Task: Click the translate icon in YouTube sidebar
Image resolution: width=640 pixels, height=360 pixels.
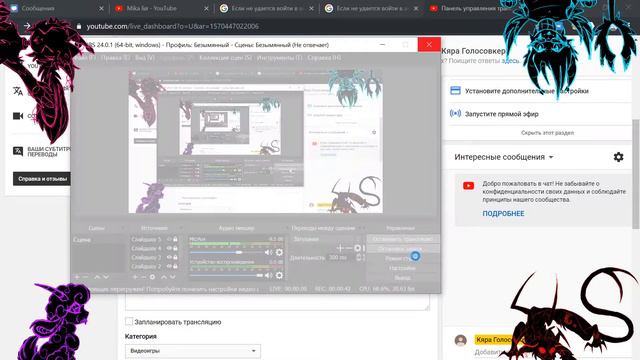Action: (x=18, y=91)
